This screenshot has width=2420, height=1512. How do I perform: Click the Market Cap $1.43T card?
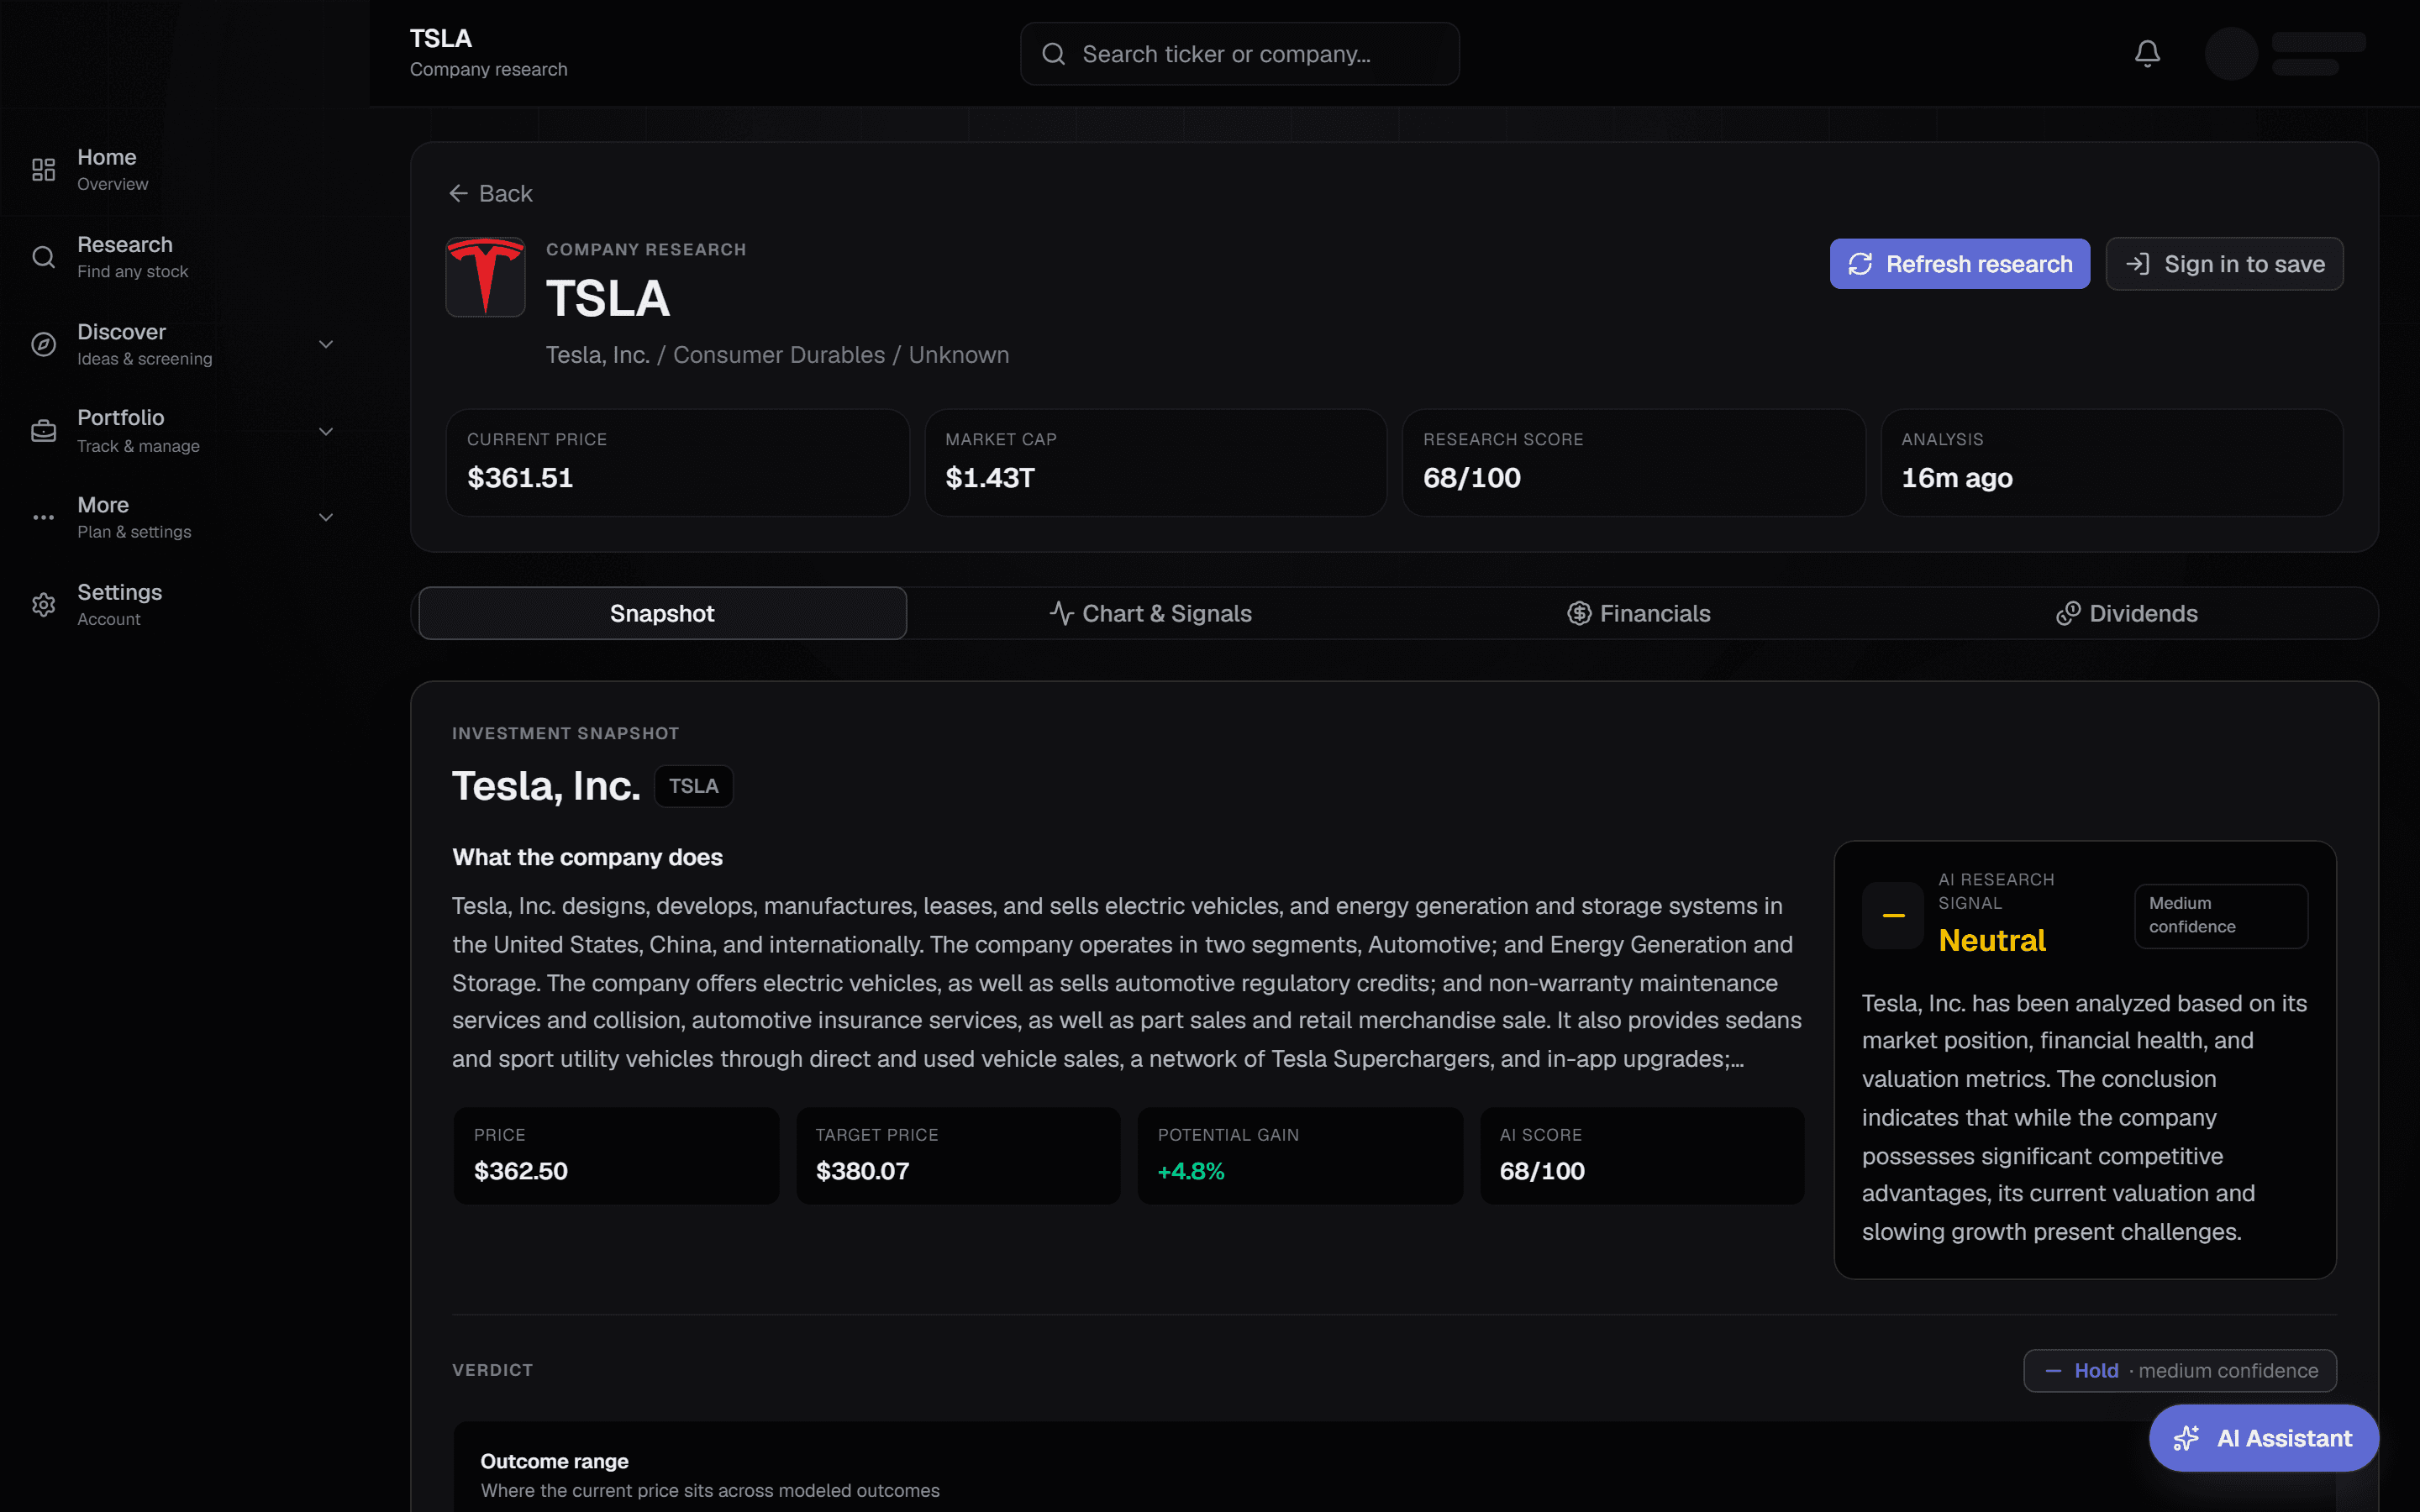pos(1156,463)
